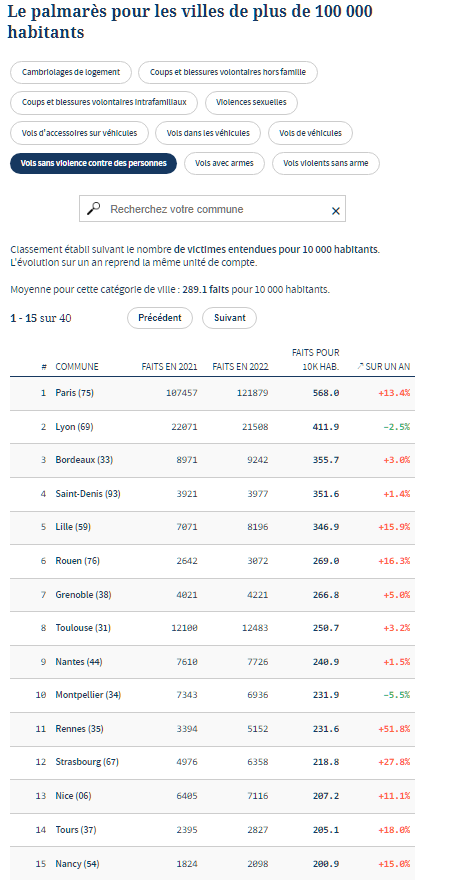455x880 pixels.
Task: Click the Suivant pagination button
Action: (x=229, y=318)
